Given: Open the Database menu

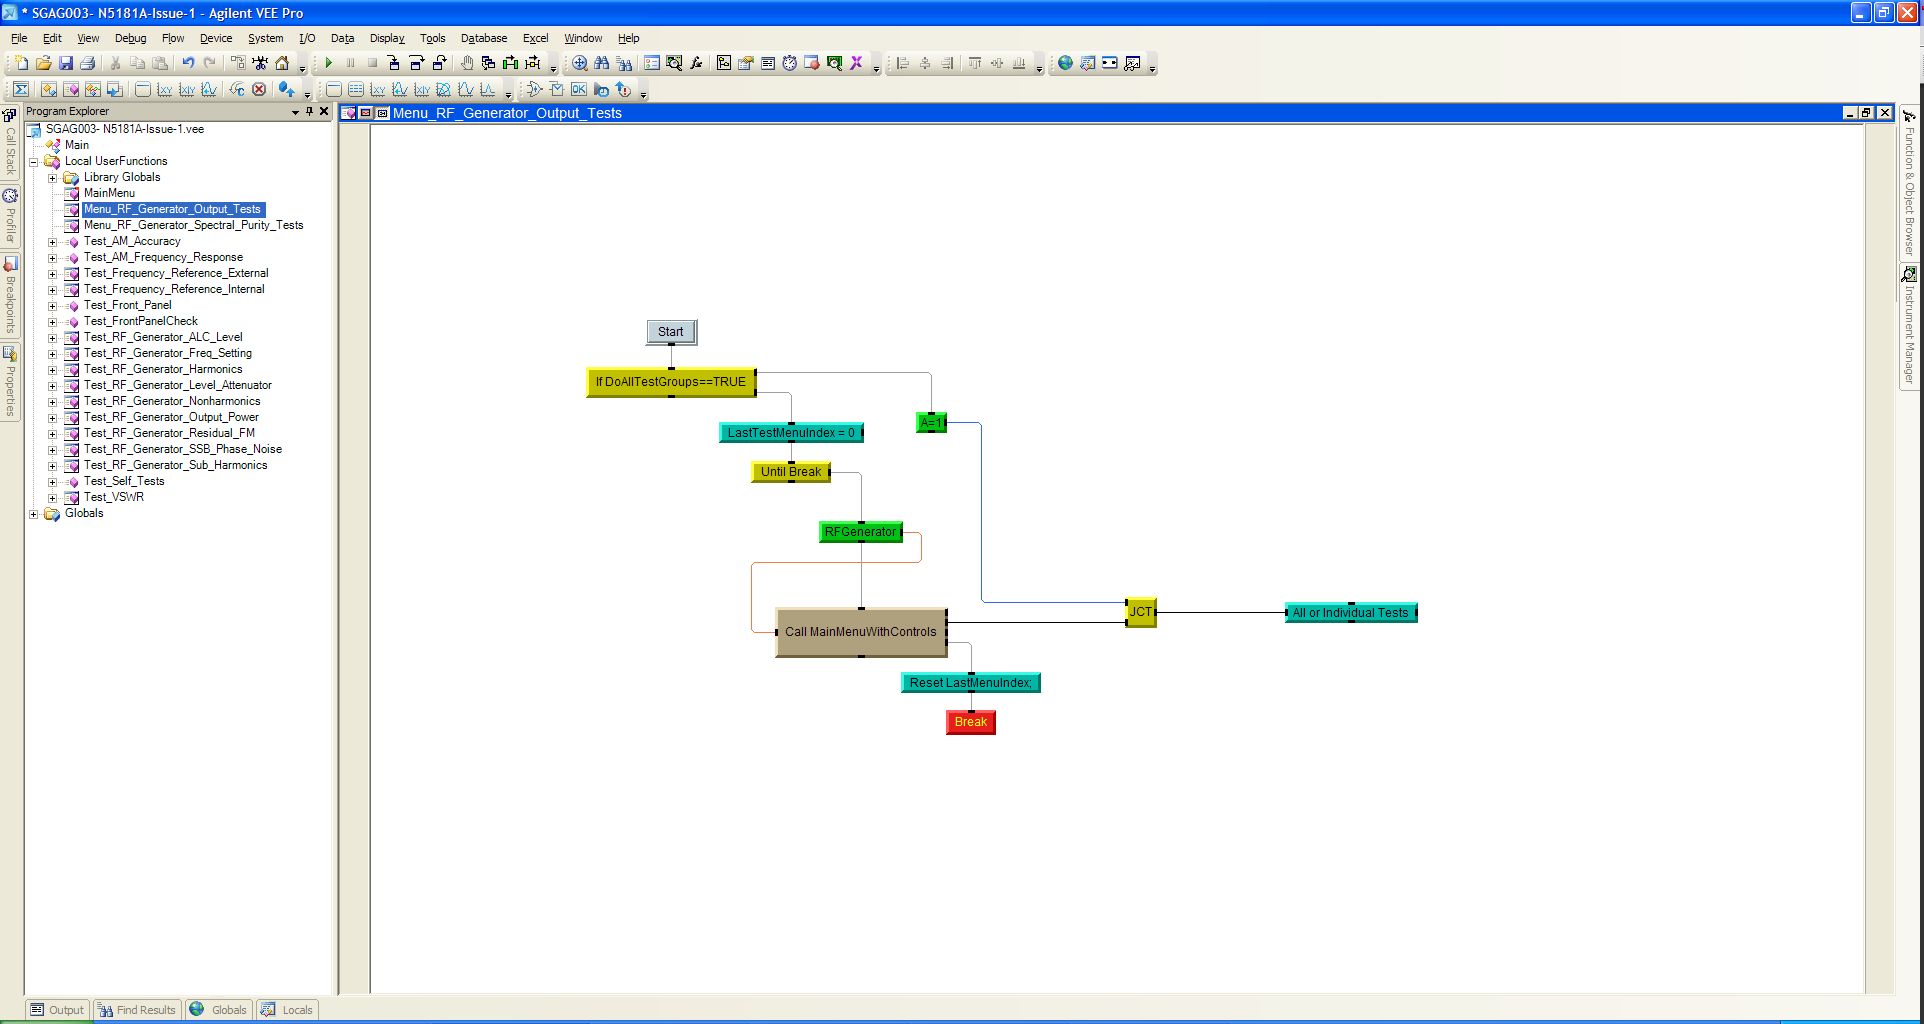Looking at the screenshot, I should 483,38.
